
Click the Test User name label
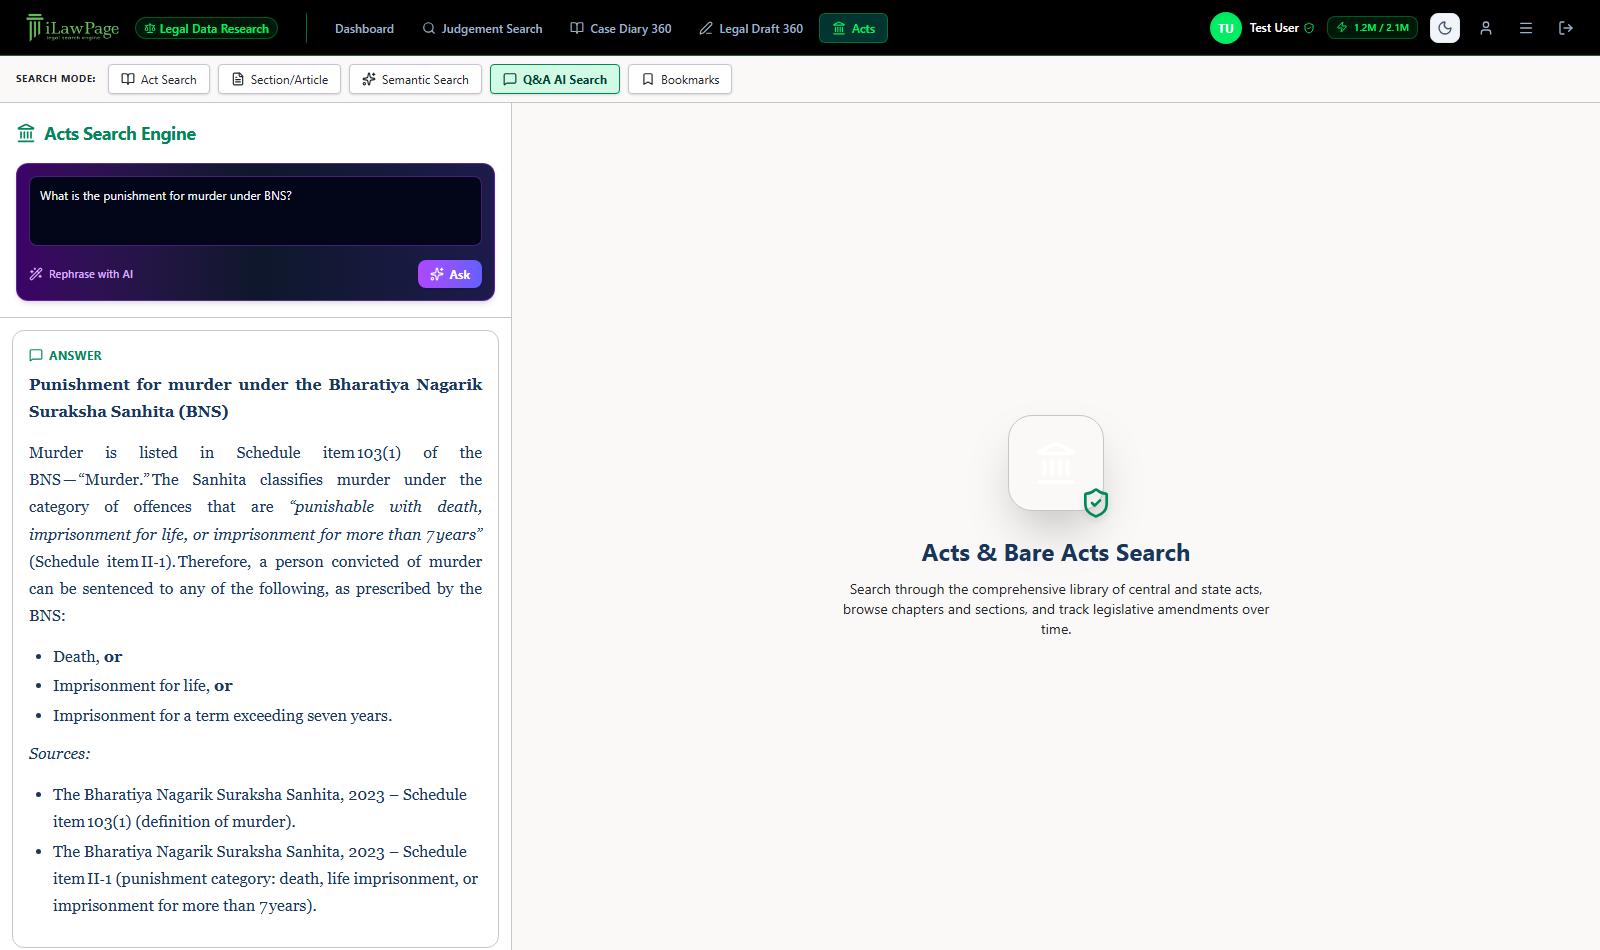click(x=1274, y=28)
